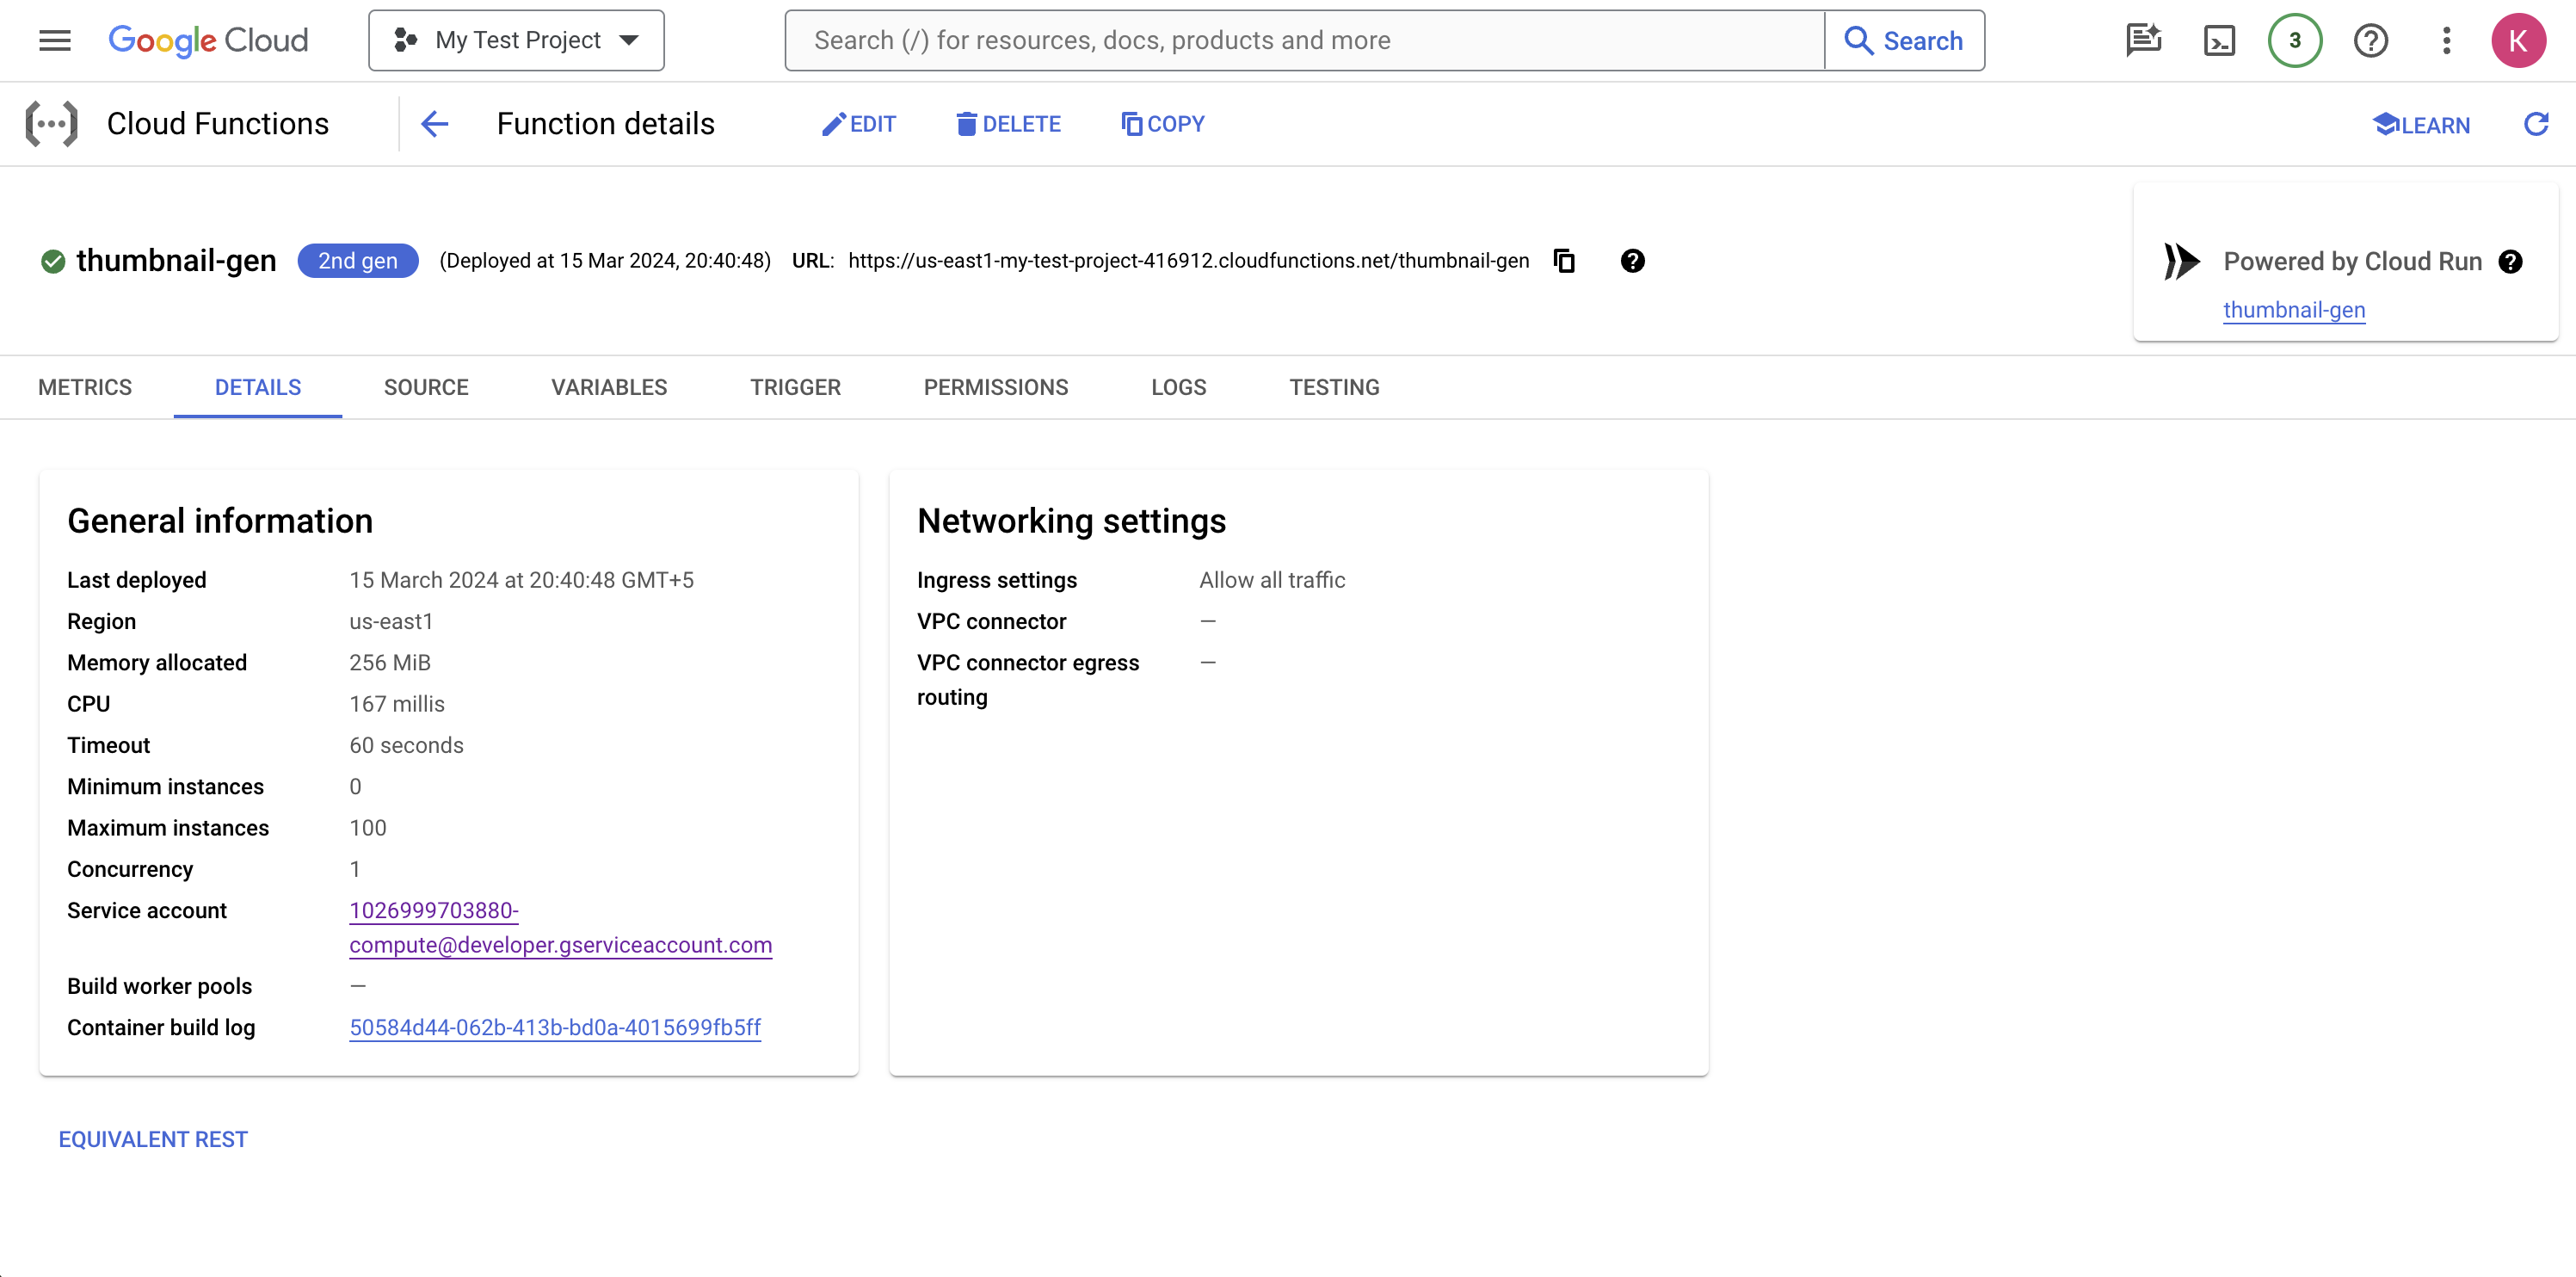Expand the My Test Project selector
Viewport: 2576px width, 1277px height.
(516, 41)
